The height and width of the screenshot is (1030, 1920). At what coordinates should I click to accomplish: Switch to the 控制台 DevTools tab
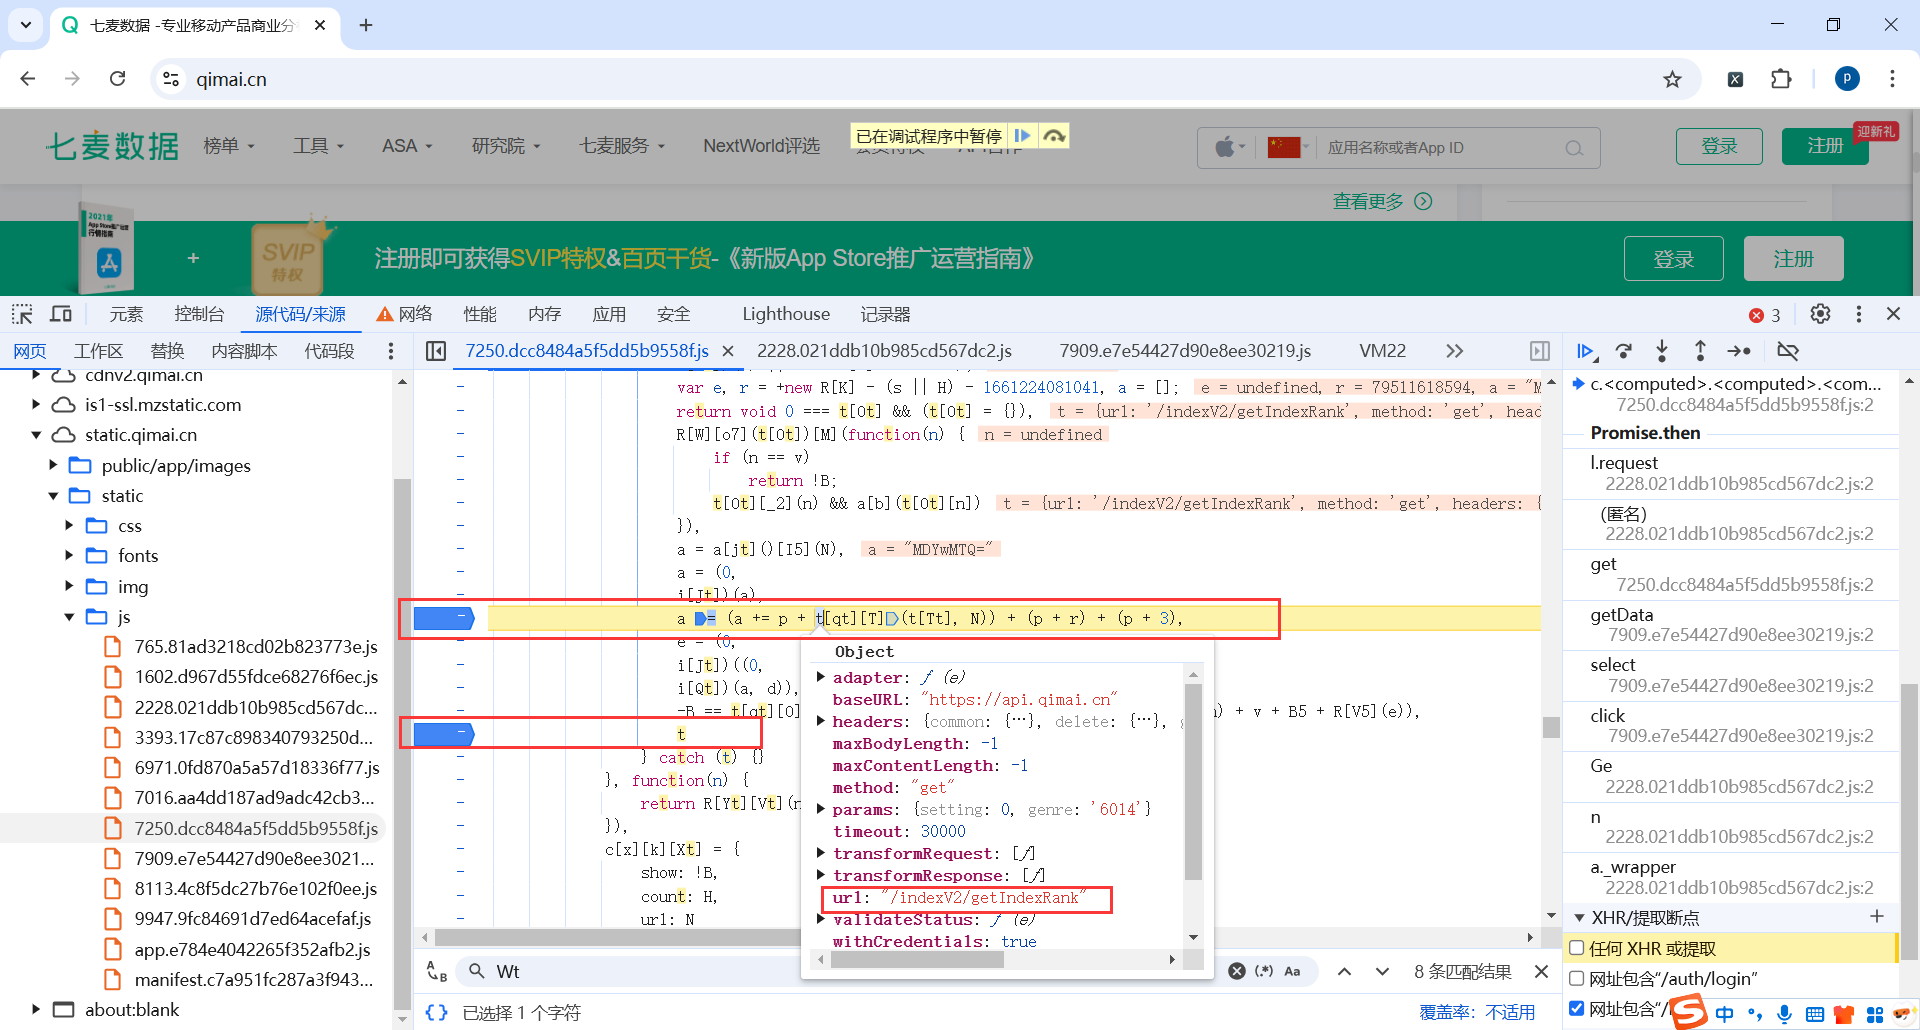pos(199,314)
